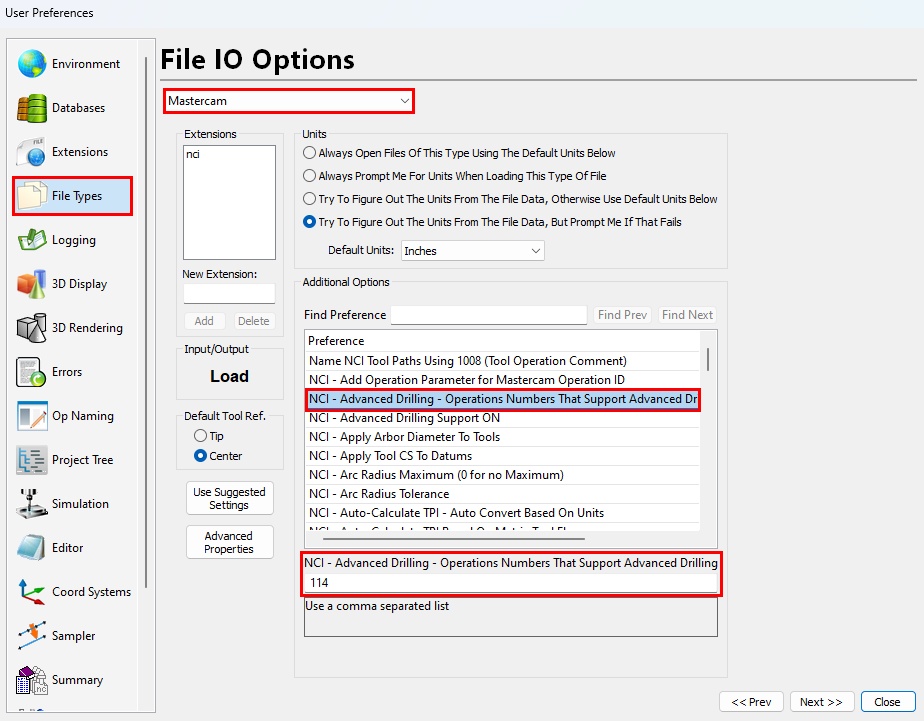Switch to the Coord Systems category label

[91, 591]
